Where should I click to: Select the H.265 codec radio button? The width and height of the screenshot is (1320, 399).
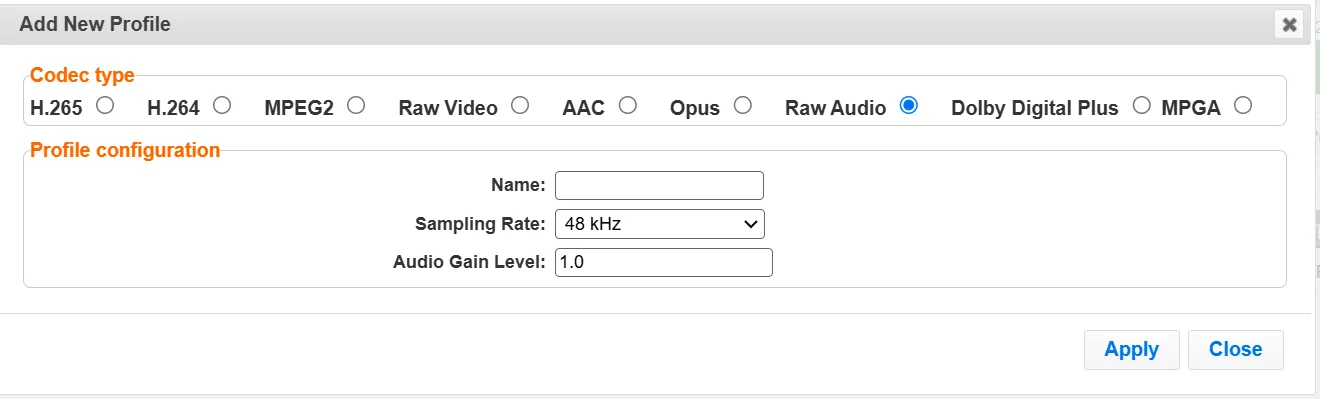[x=103, y=105]
